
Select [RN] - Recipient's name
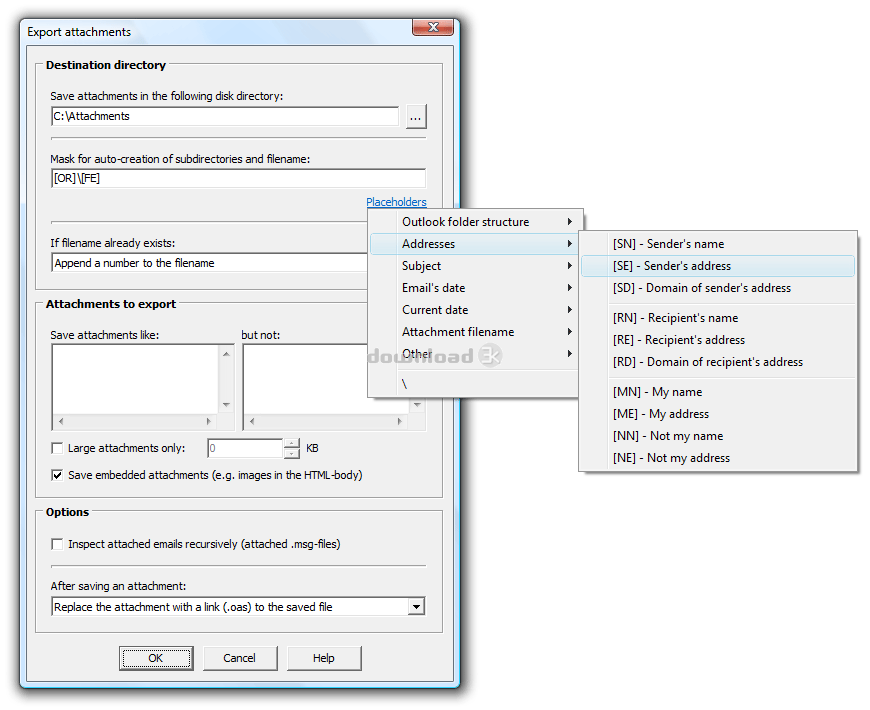[x=718, y=318]
